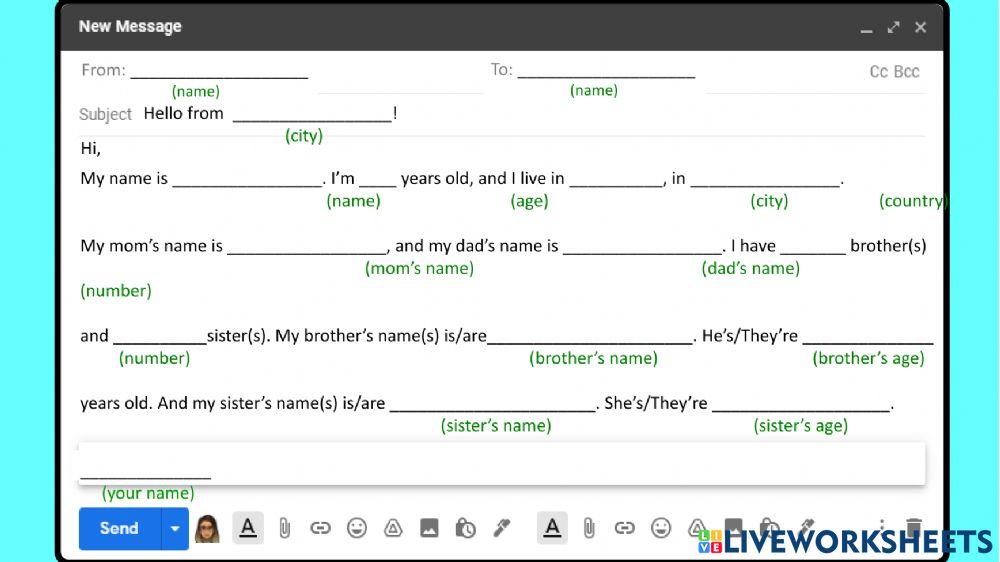Click the Hi, greeting text
Image resolution: width=1000 pixels, height=562 pixels.
[91, 149]
